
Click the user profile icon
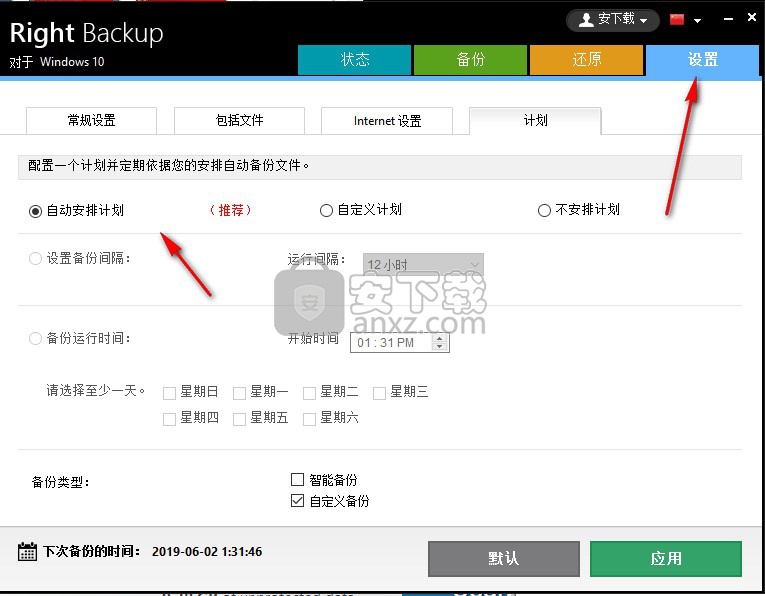(586, 20)
